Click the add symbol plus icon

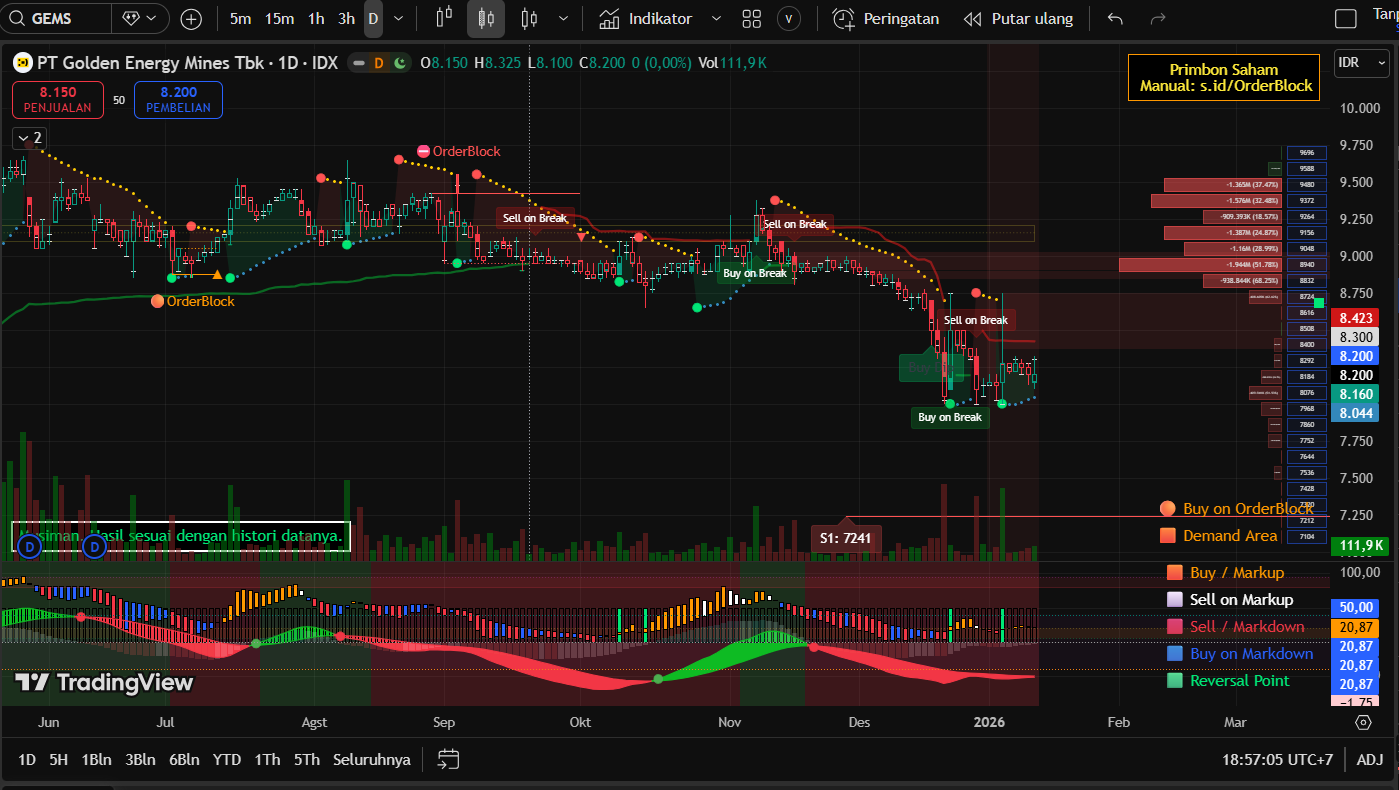point(191,19)
